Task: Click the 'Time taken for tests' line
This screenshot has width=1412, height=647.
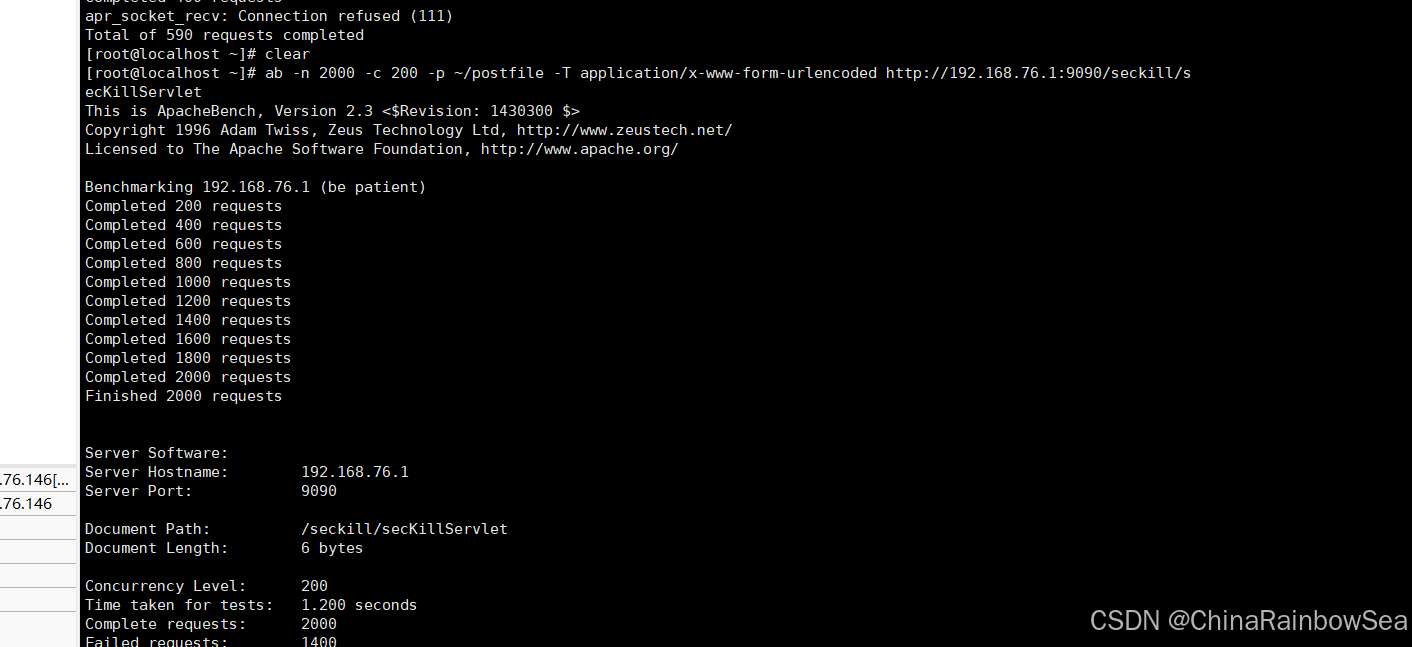Action: click(x=251, y=605)
